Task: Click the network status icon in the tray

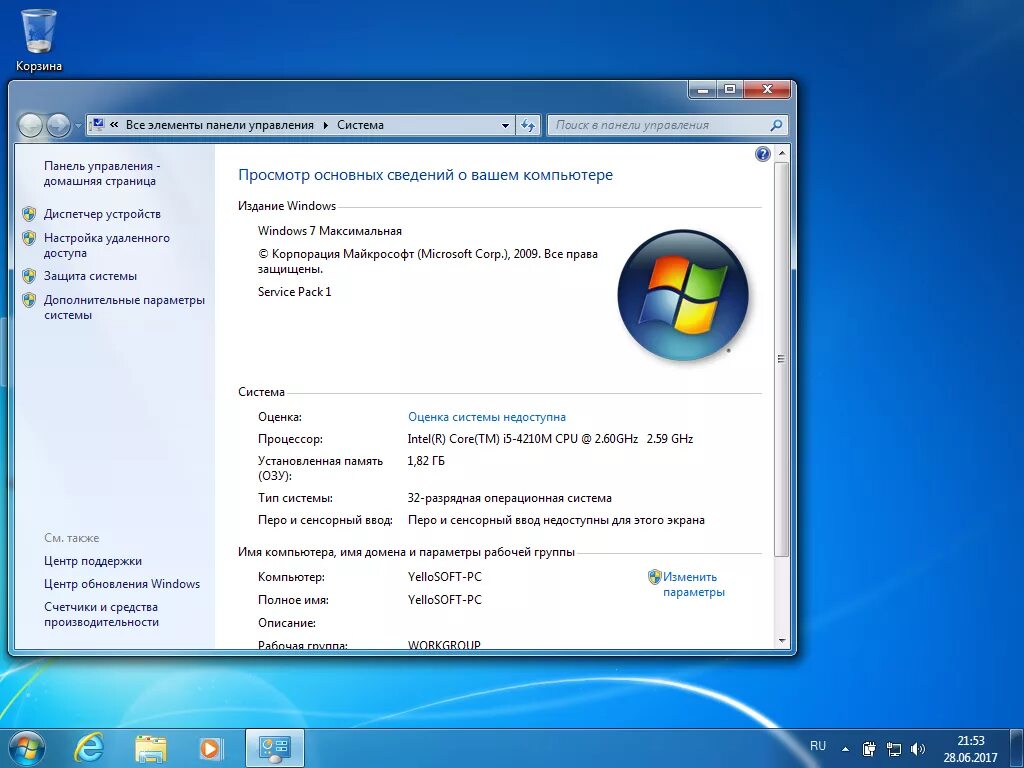Action: [893, 749]
